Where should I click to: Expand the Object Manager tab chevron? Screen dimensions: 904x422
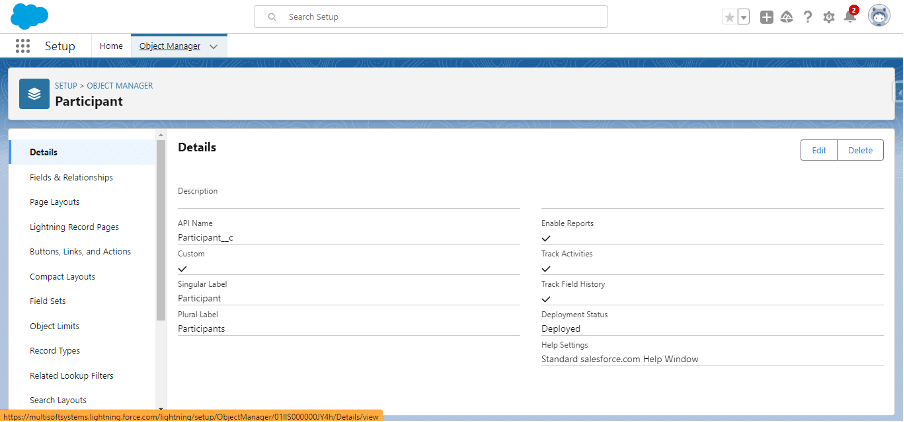213,47
